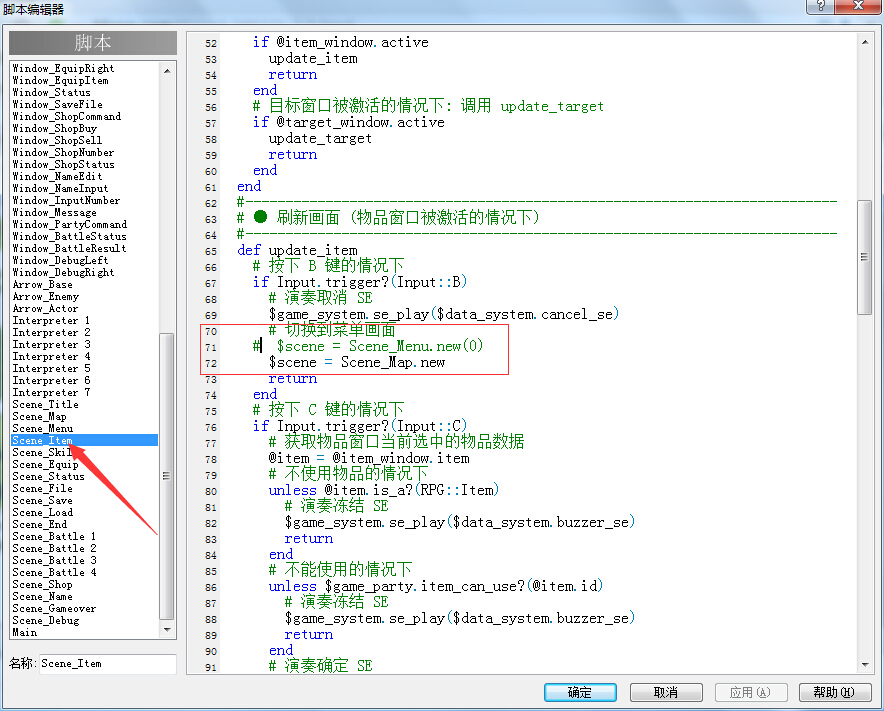Click the 'def update_item' code line
This screenshot has height=711, width=884.
pyautogui.click(x=298, y=250)
